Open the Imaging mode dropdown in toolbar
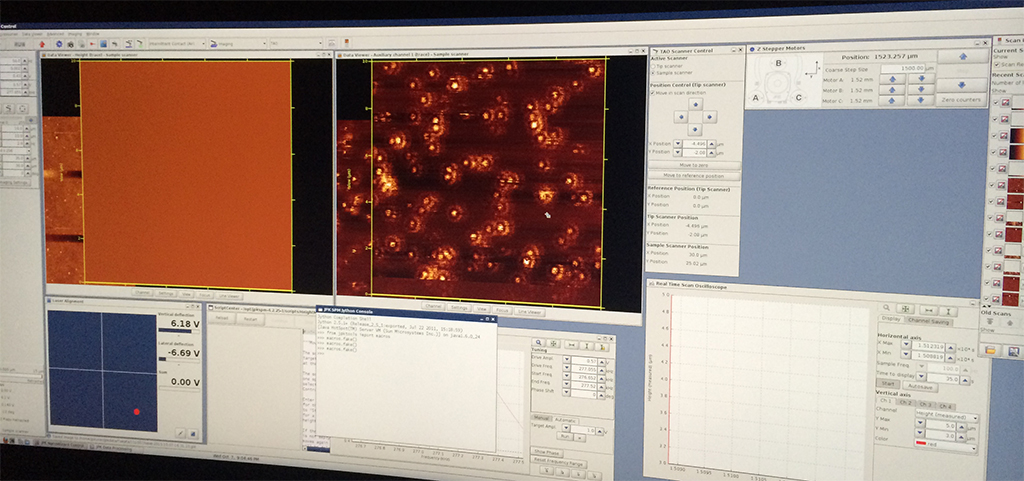Image resolution: width=1024 pixels, height=481 pixels. pos(237,44)
